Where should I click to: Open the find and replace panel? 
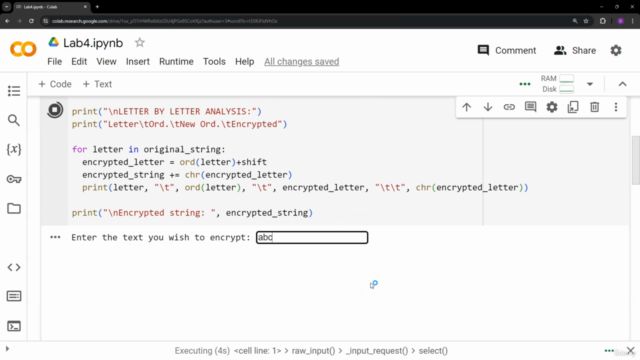(x=14, y=120)
